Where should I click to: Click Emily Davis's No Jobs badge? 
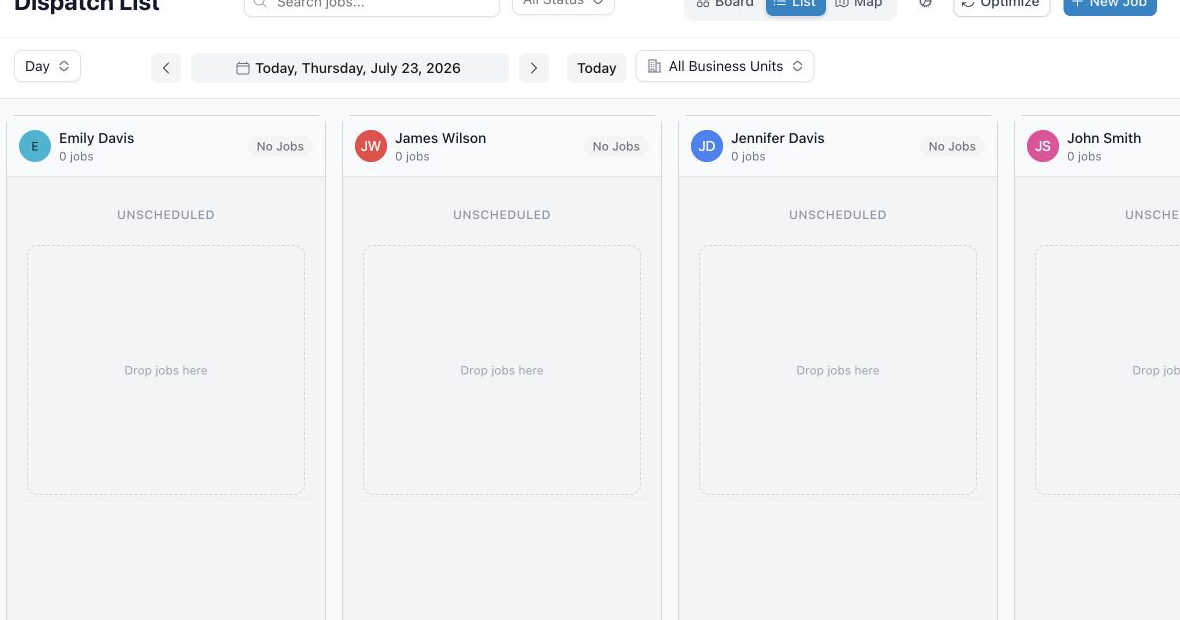[280, 147]
